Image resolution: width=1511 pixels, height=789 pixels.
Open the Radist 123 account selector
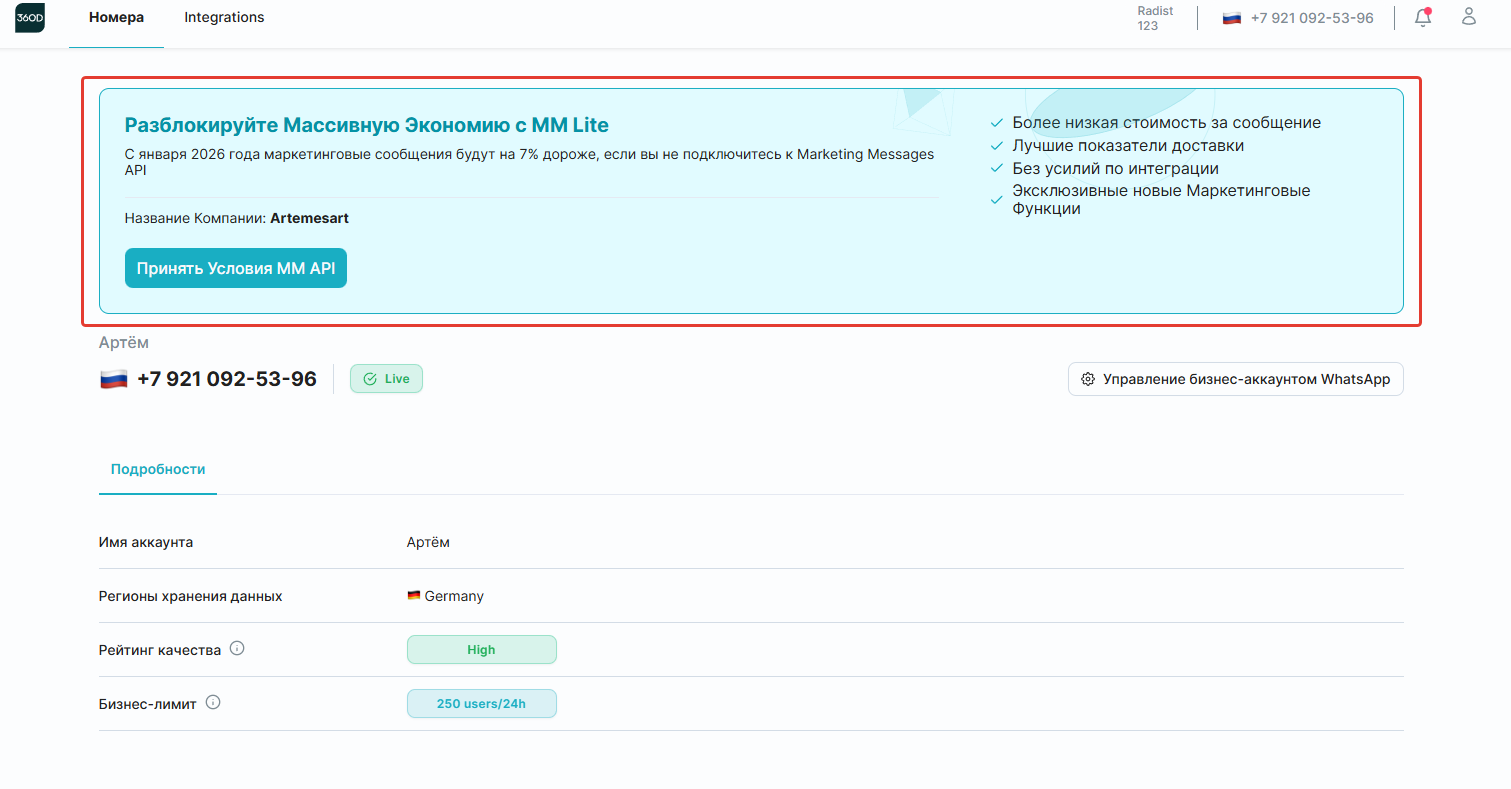(x=1155, y=18)
